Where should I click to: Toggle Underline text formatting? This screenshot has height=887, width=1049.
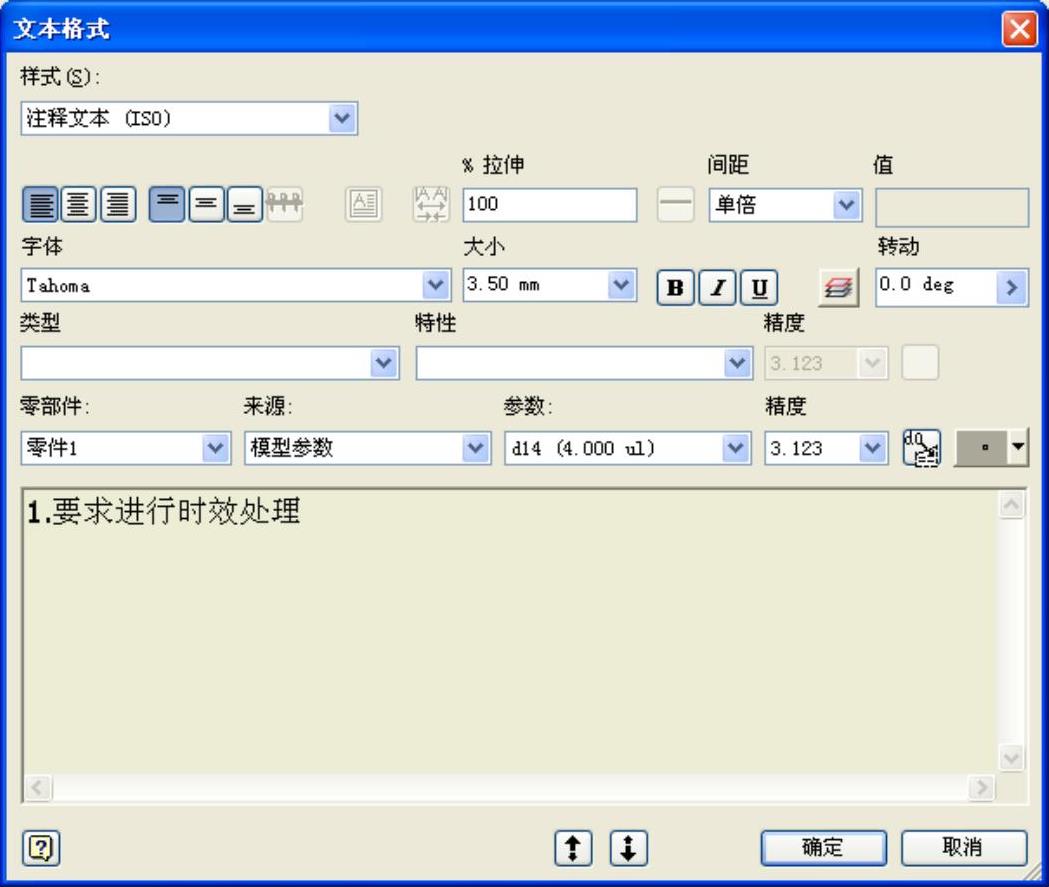pyautogui.click(x=759, y=288)
